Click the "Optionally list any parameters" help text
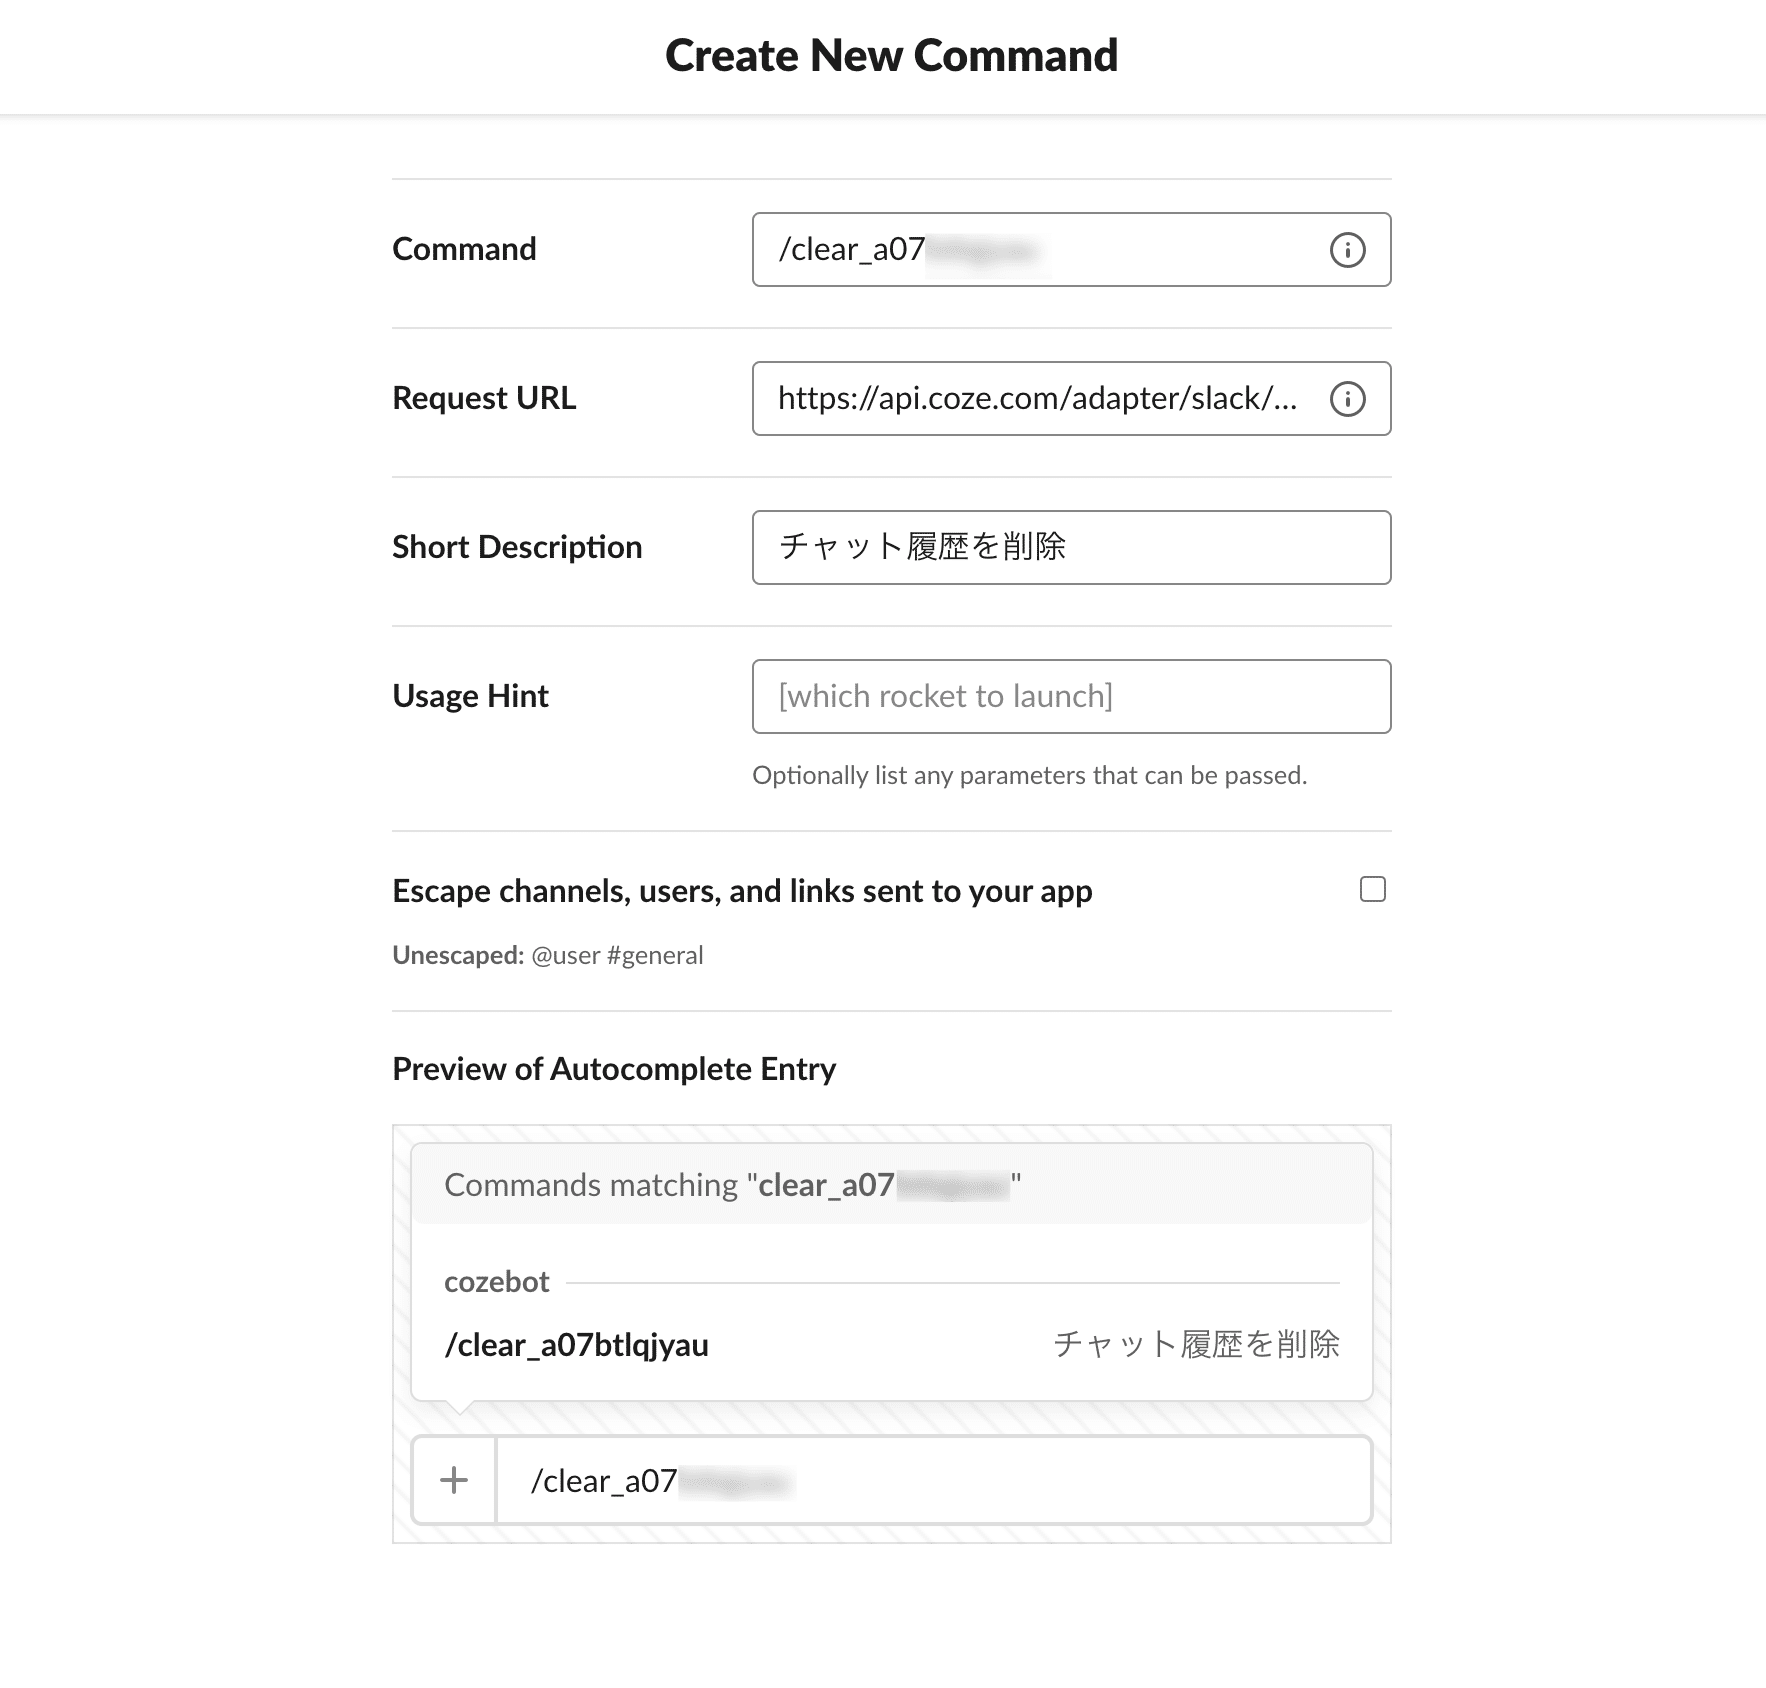This screenshot has width=1766, height=1688. [x=1029, y=776]
